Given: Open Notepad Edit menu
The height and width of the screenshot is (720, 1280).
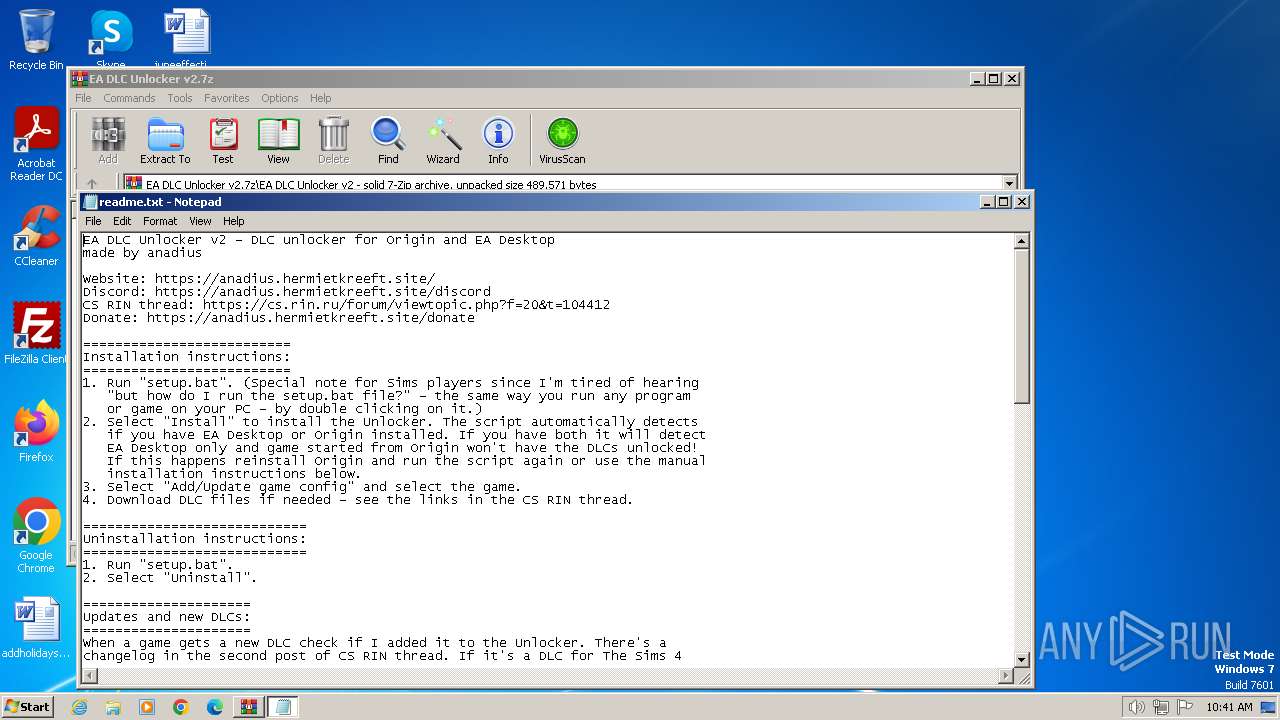Looking at the screenshot, I should 122,221.
